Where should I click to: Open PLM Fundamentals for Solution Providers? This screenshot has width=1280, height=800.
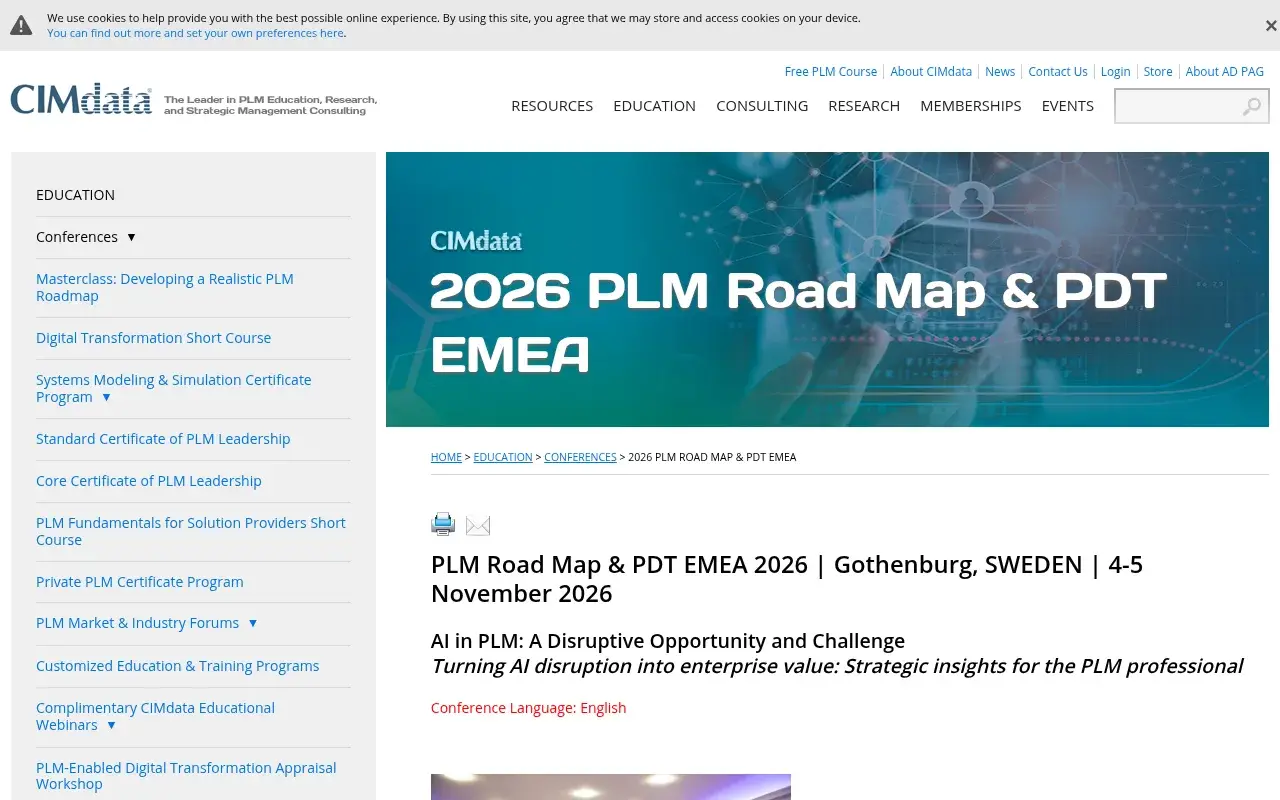point(191,531)
